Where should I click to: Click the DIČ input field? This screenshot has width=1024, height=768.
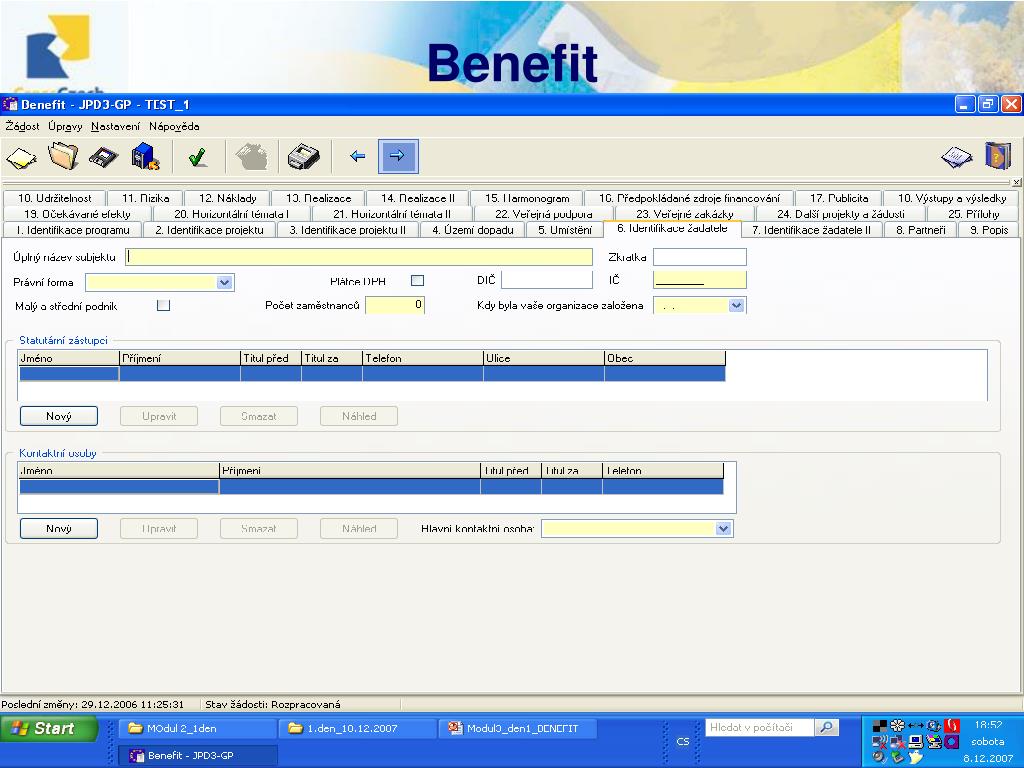click(547, 280)
